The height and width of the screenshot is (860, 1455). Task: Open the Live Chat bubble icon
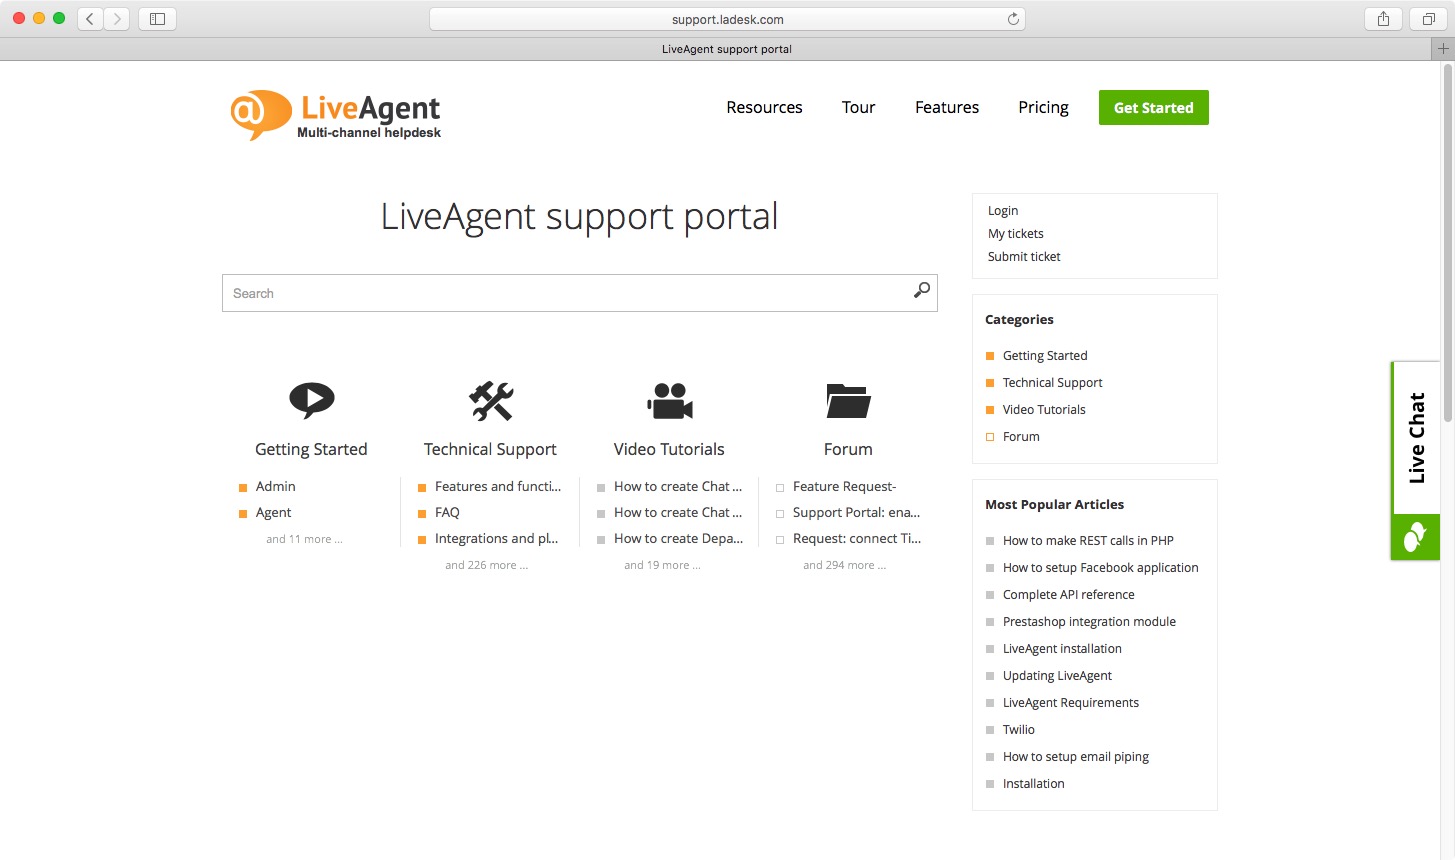[1414, 536]
